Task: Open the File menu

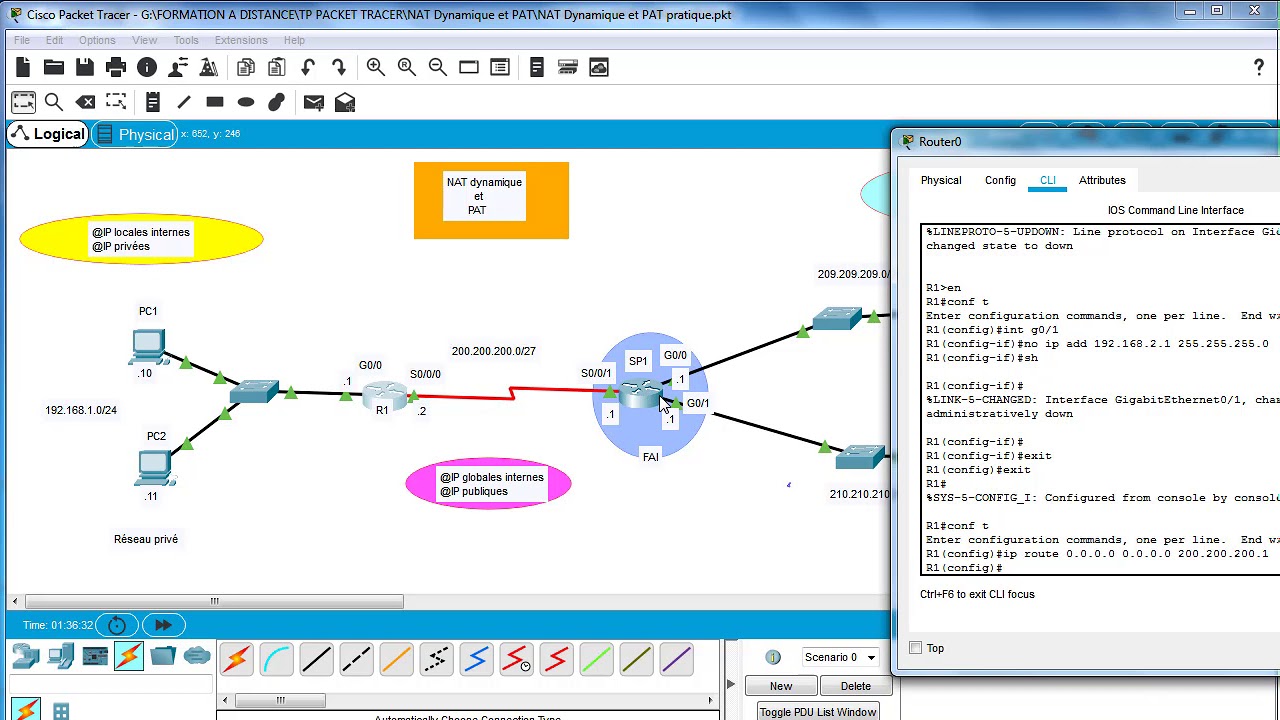Action: coord(22,40)
